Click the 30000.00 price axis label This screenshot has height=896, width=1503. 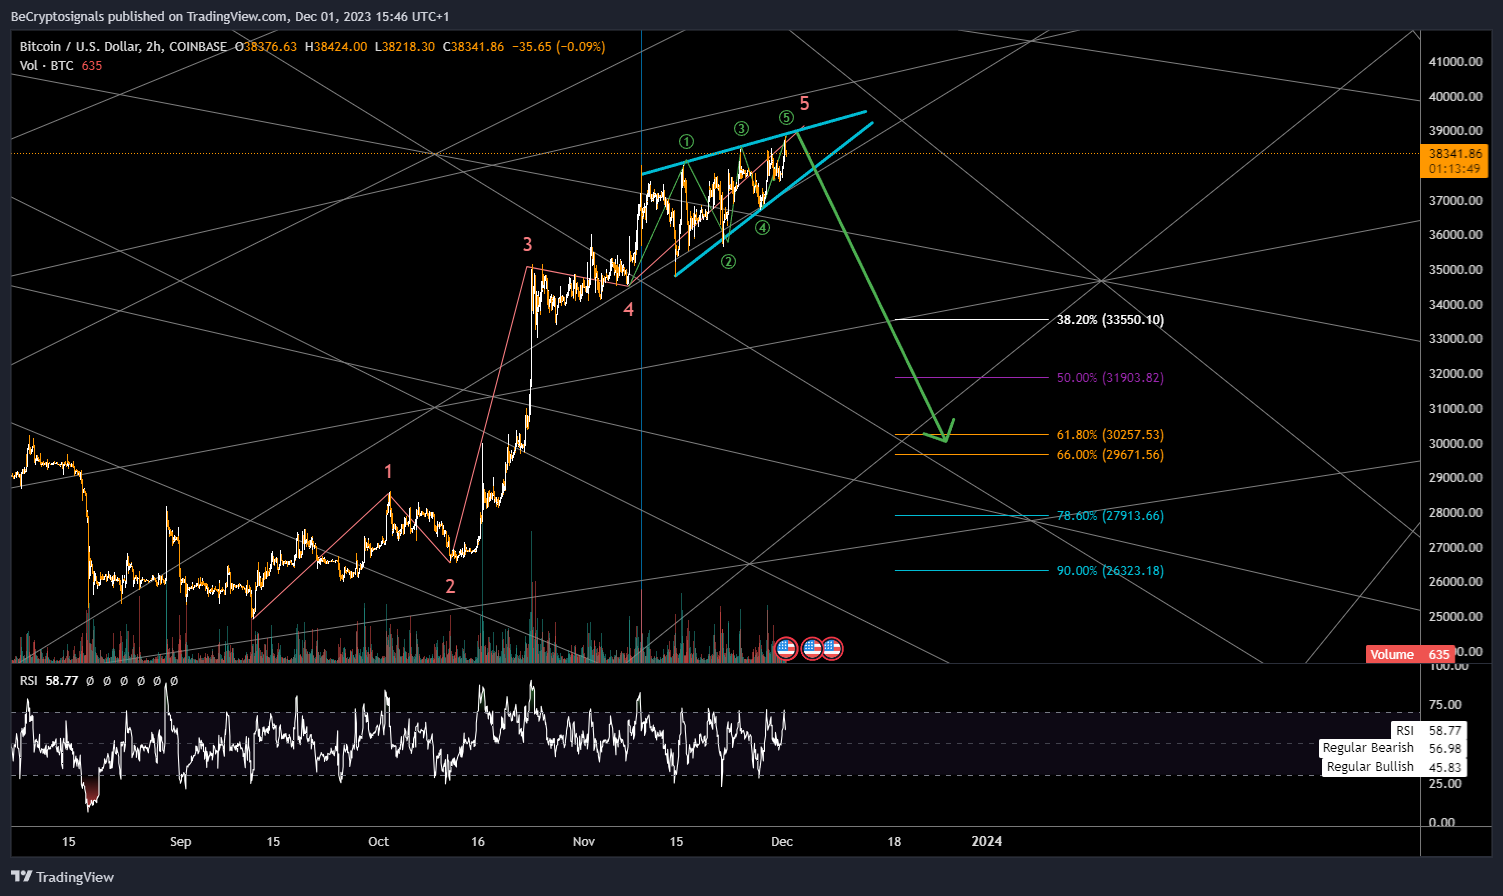[x=1455, y=444]
